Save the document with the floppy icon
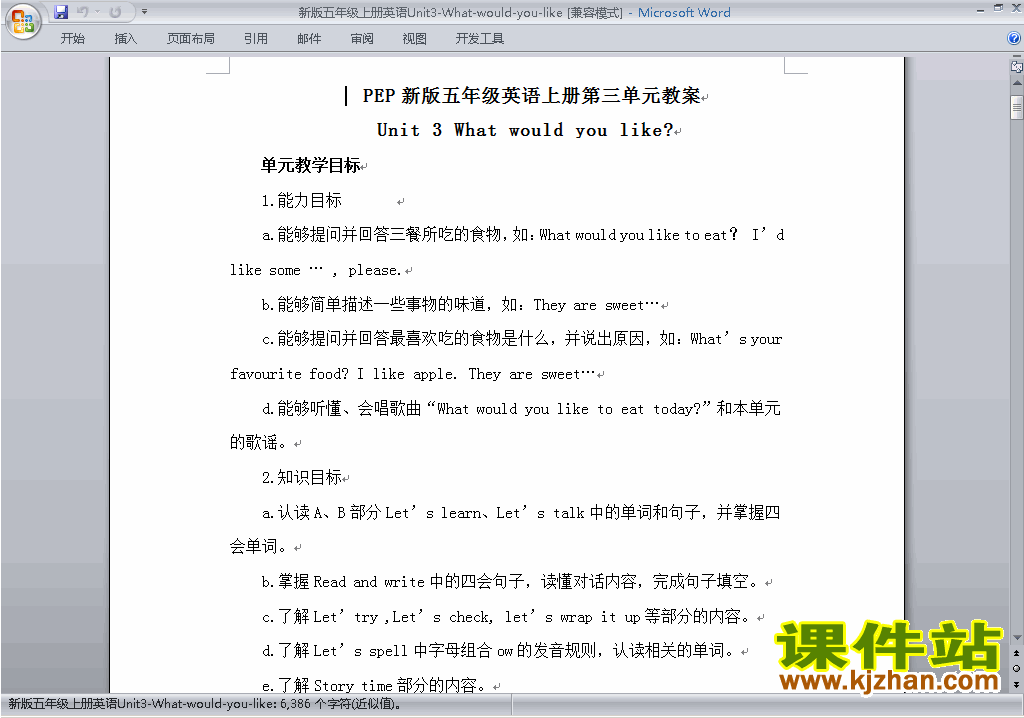 pos(61,12)
